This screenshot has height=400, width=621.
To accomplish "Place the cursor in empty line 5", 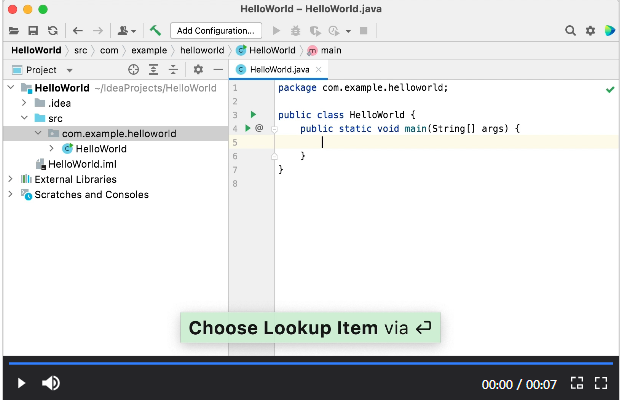I will click(x=447, y=142).
